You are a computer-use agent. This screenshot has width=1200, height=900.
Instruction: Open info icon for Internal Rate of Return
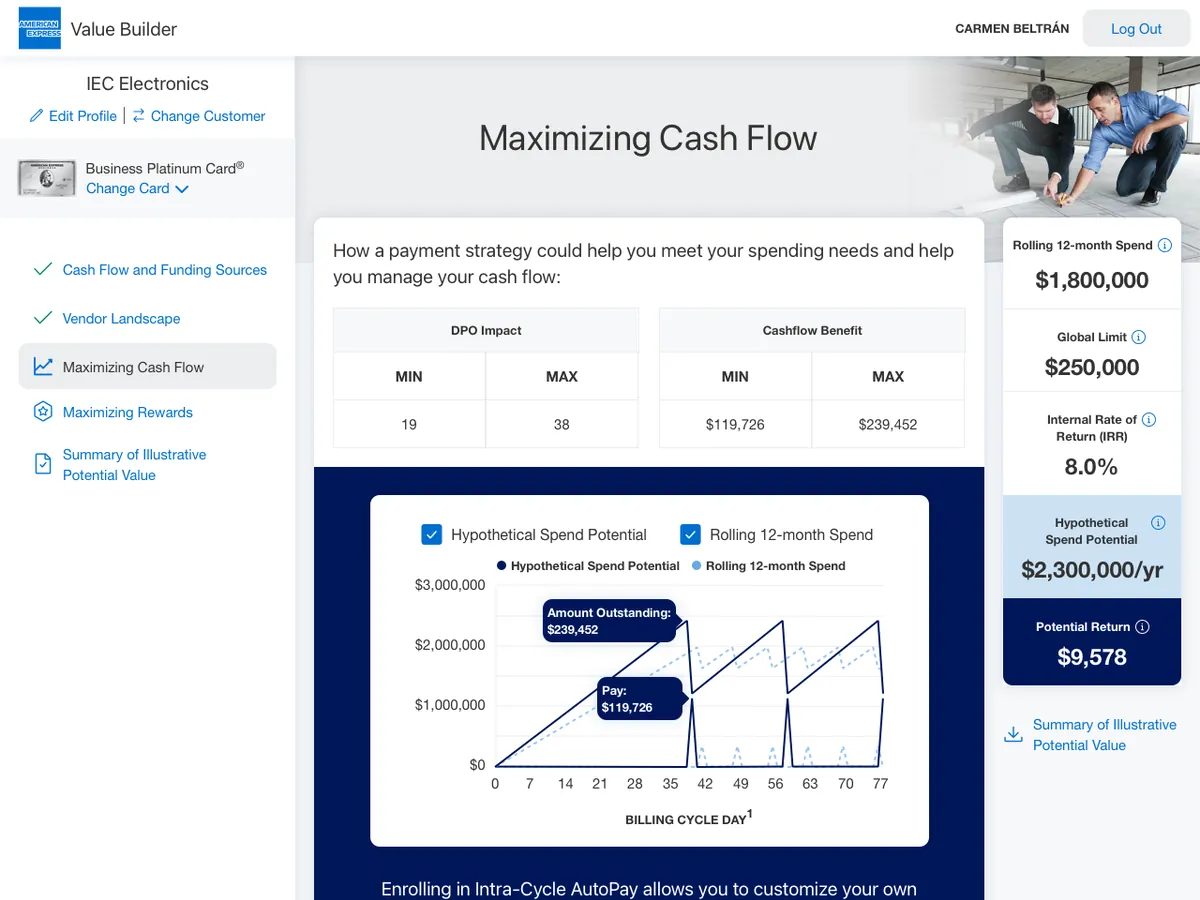tap(1149, 420)
